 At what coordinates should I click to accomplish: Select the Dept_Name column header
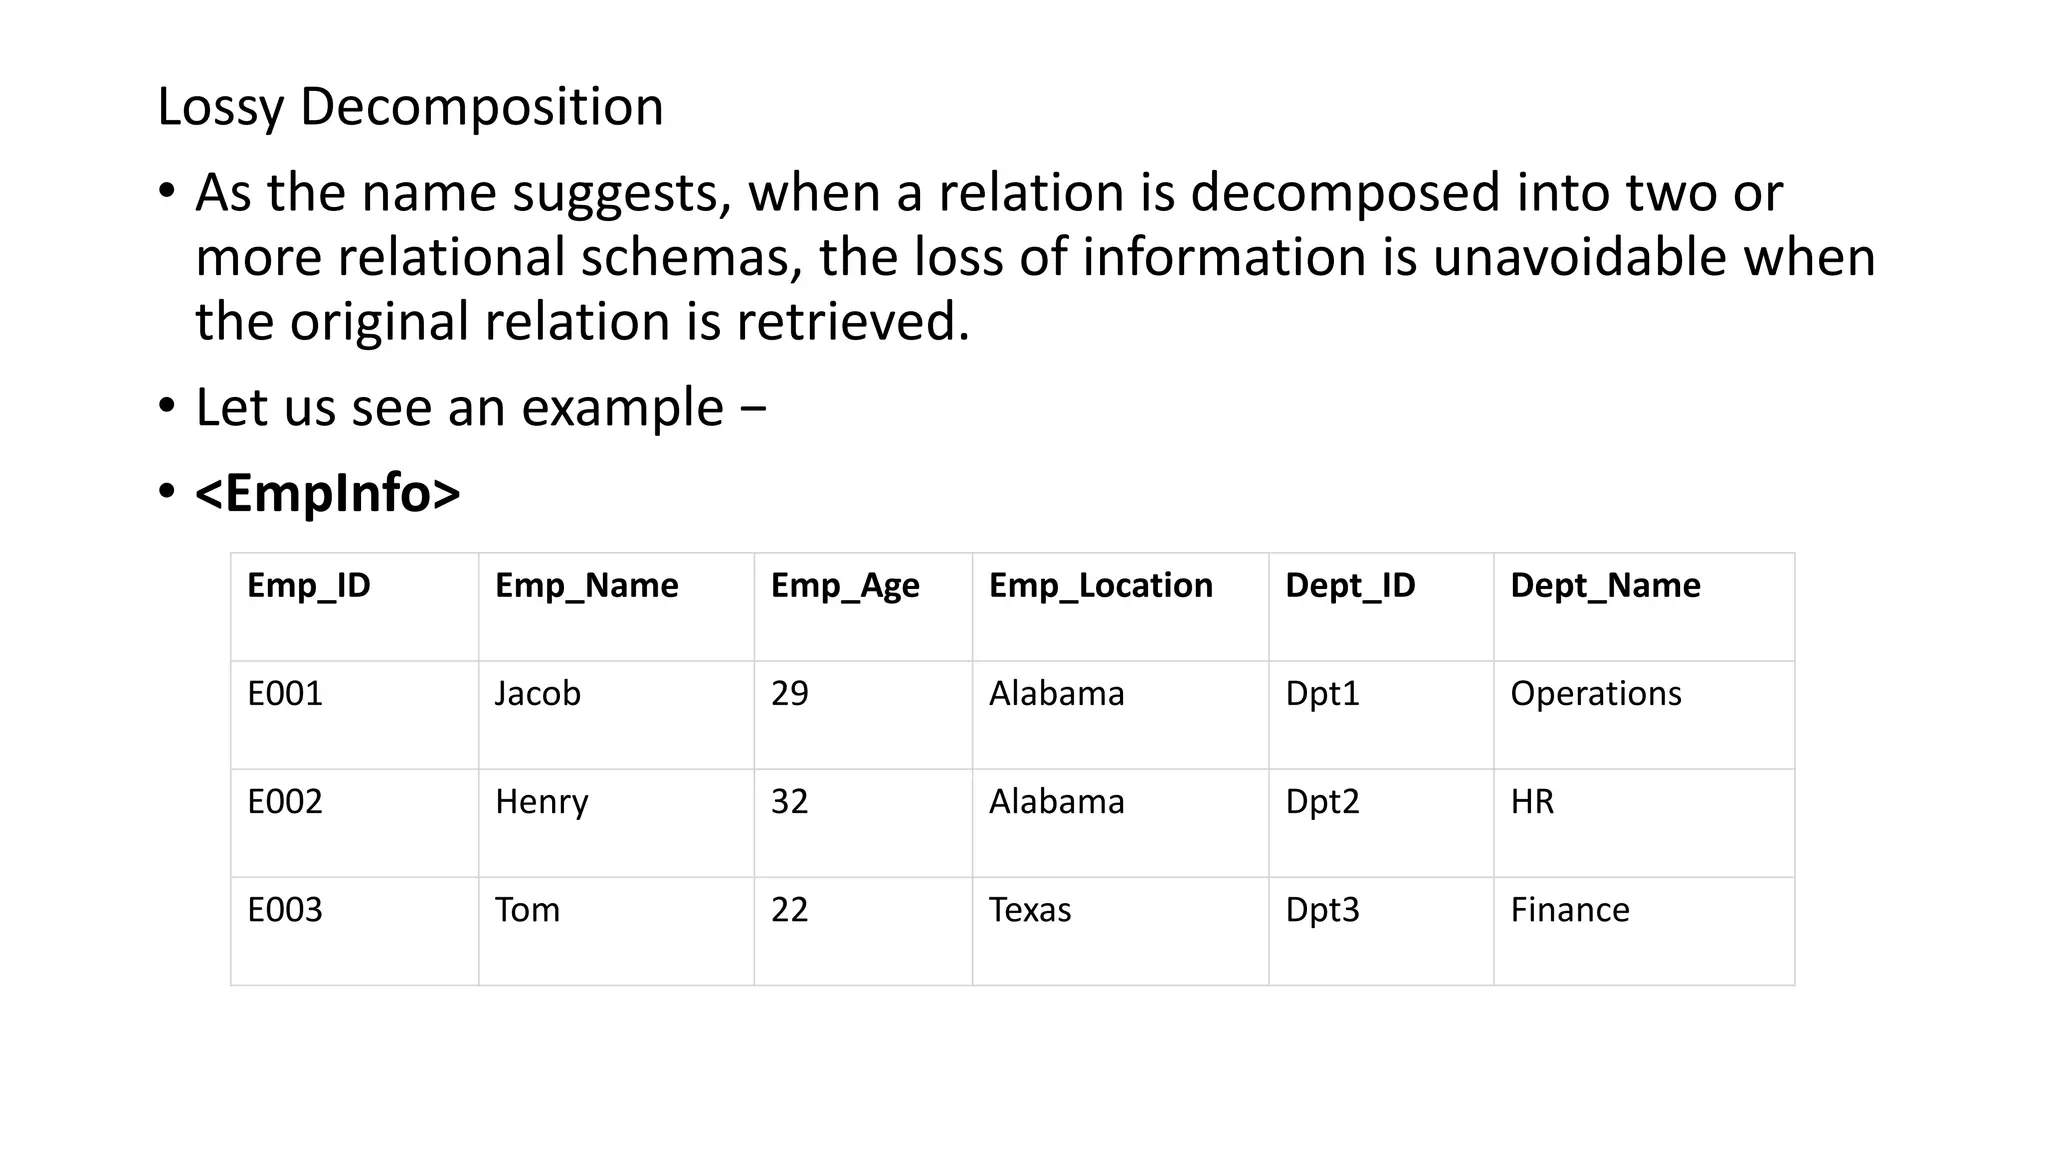click(x=1605, y=585)
